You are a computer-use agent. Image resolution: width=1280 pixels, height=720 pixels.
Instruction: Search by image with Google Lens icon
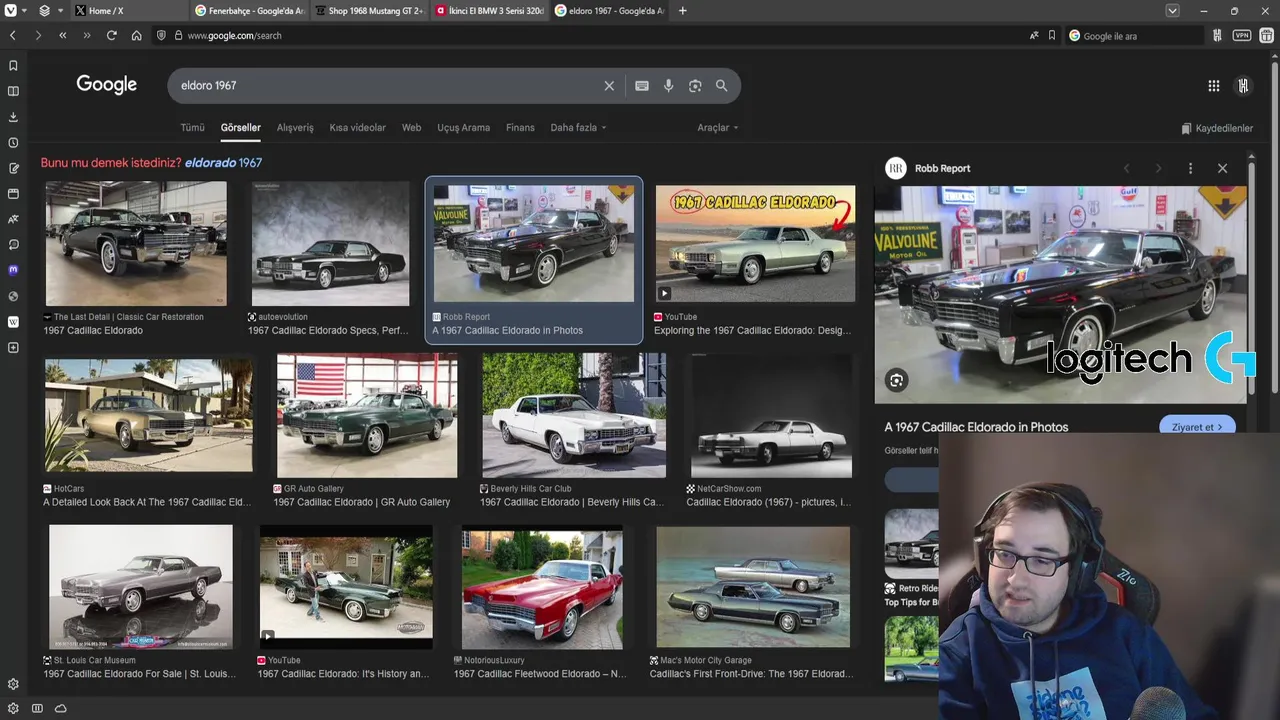pyautogui.click(x=695, y=86)
